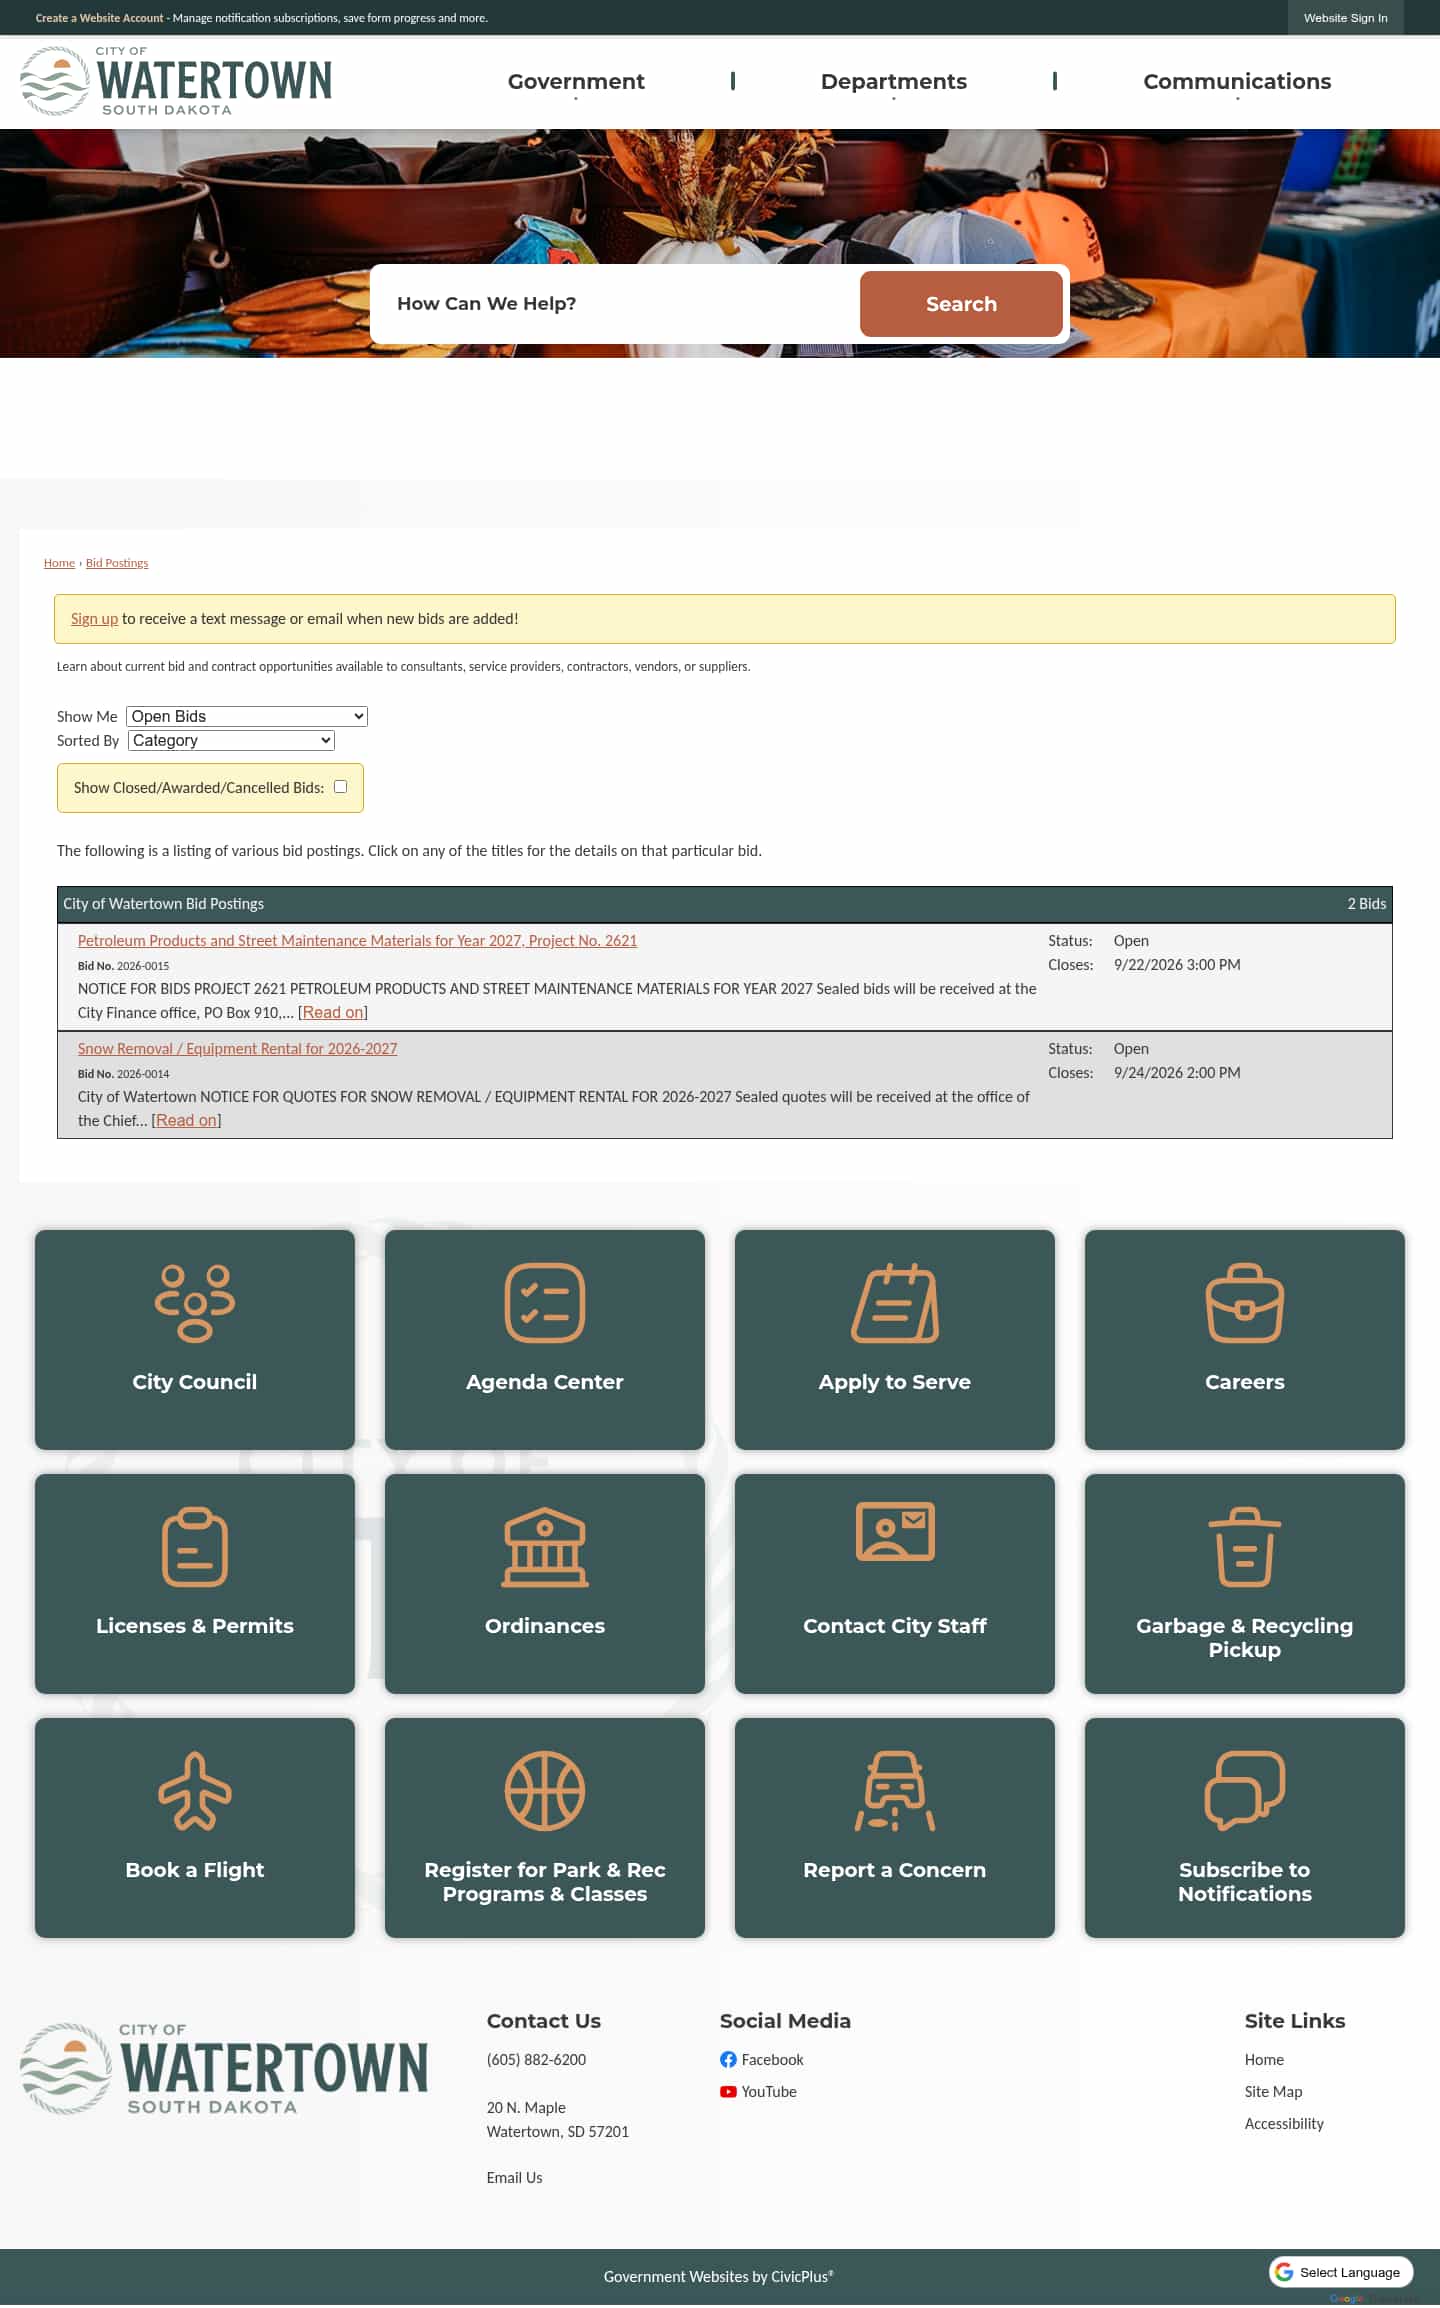1440x2308 pixels.
Task: Click the Ordinances tile label
Action: (545, 1626)
